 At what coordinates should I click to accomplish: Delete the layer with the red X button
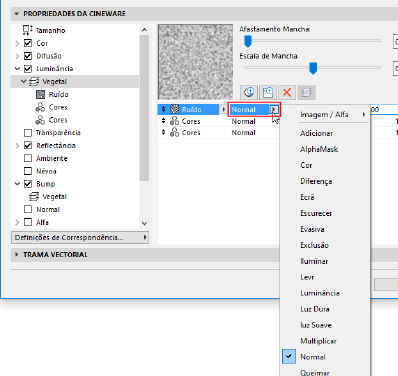[x=287, y=92]
